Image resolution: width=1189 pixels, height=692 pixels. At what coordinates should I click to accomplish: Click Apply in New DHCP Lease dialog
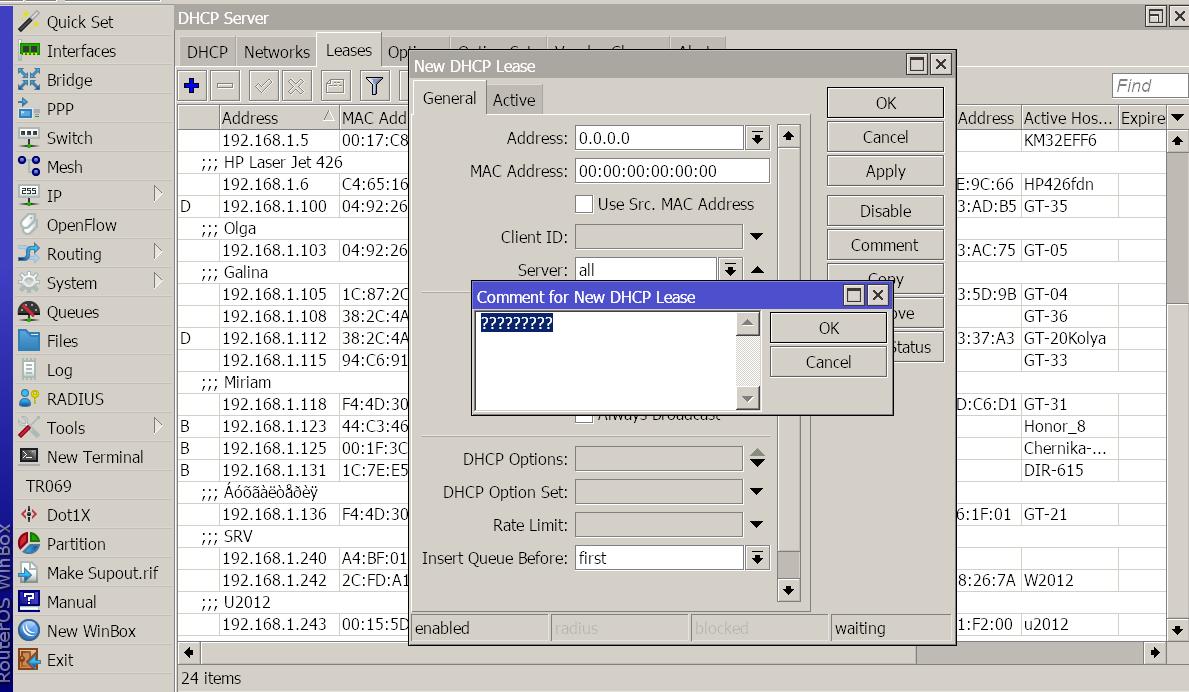[886, 171]
